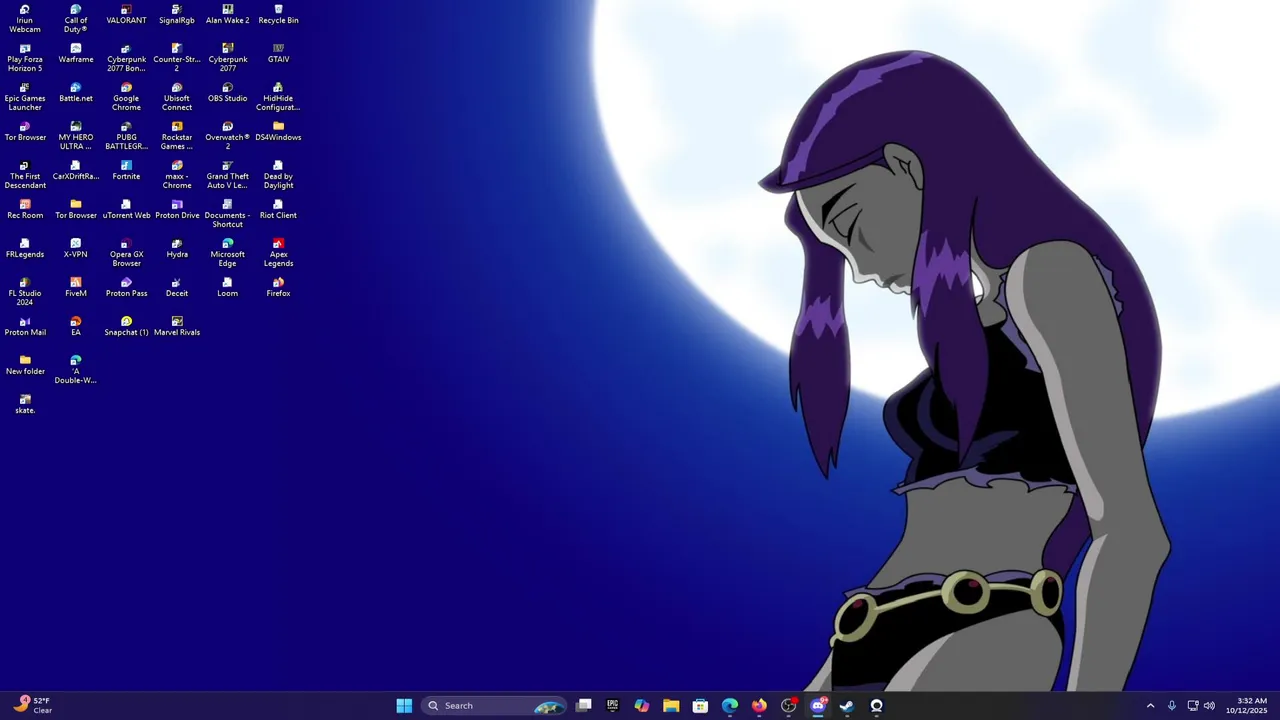
Task: Select the Opera GX Browser shortcut
Action: (x=126, y=252)
